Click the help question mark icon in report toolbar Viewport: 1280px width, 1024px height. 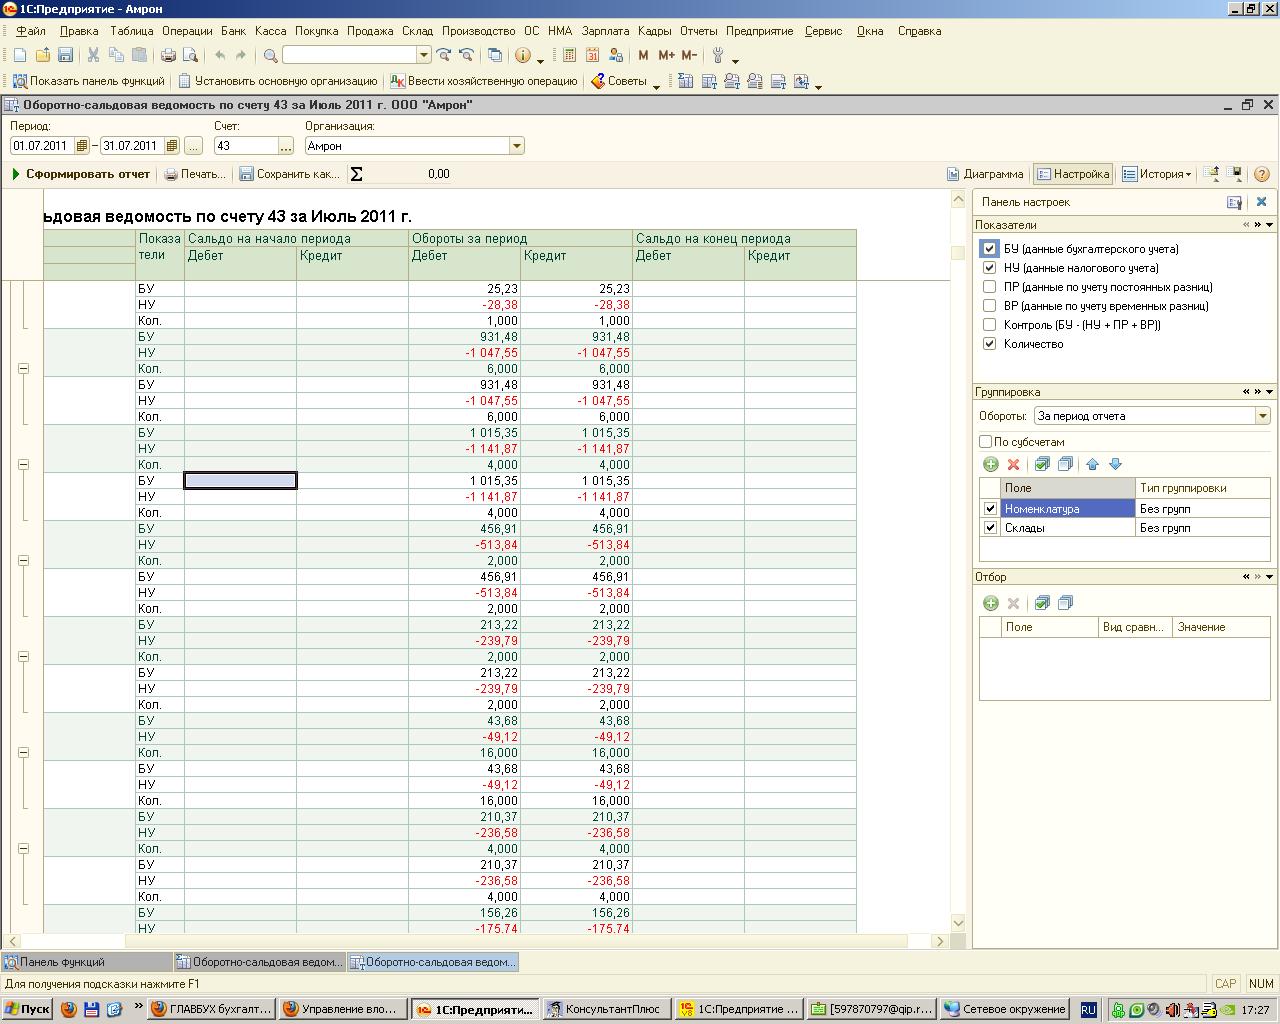tap(1261, 174)
